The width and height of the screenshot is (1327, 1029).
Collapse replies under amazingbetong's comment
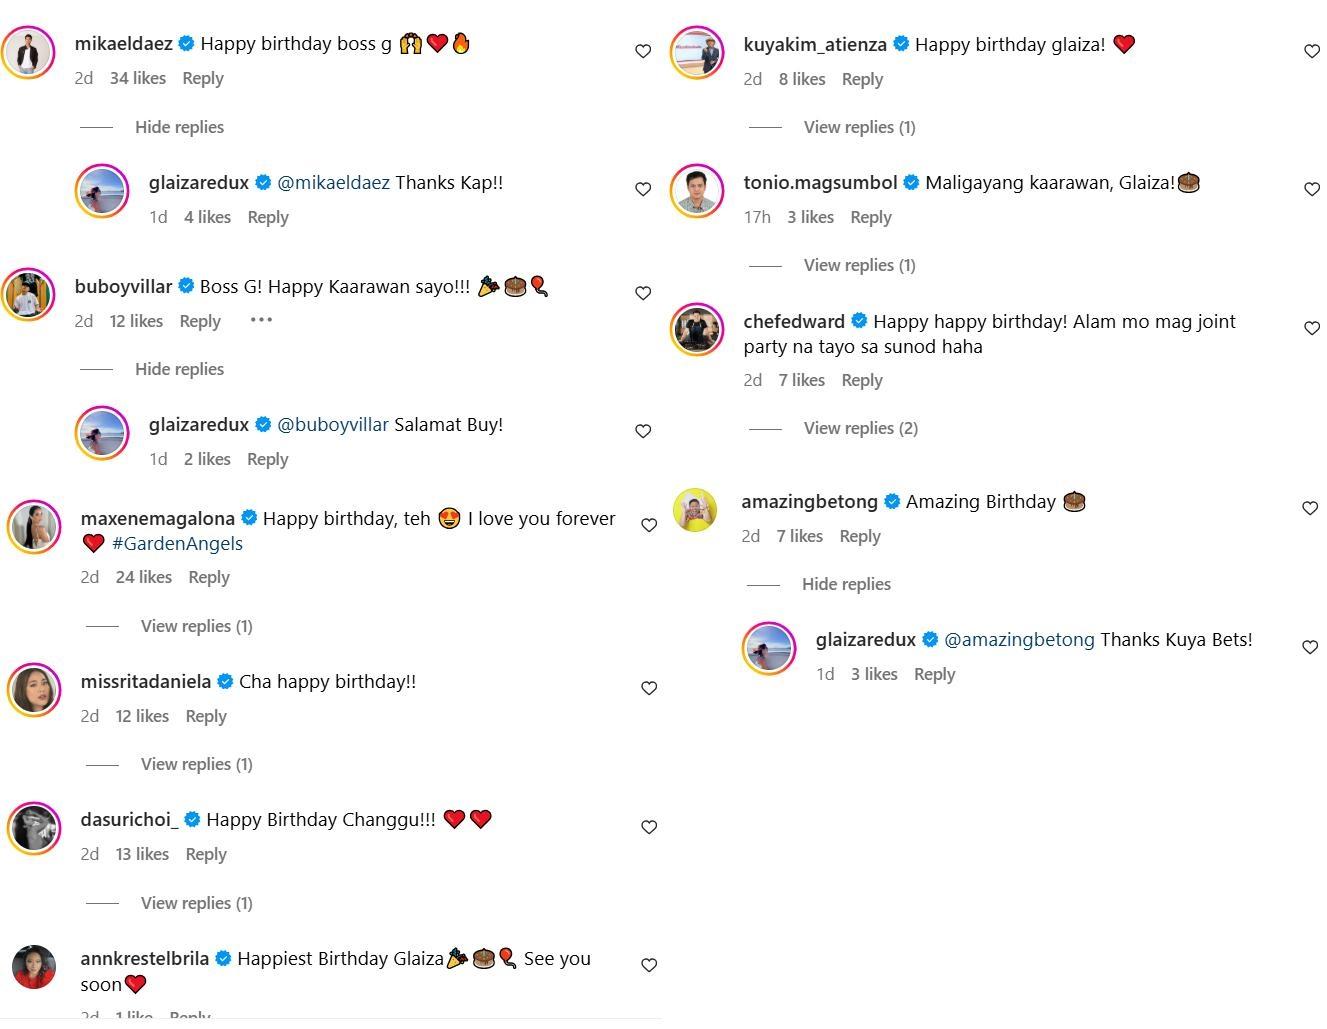point(846,584)
